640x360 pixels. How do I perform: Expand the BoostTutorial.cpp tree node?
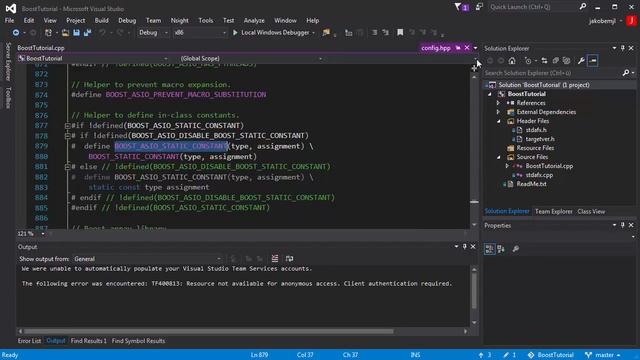coord(507,166)
